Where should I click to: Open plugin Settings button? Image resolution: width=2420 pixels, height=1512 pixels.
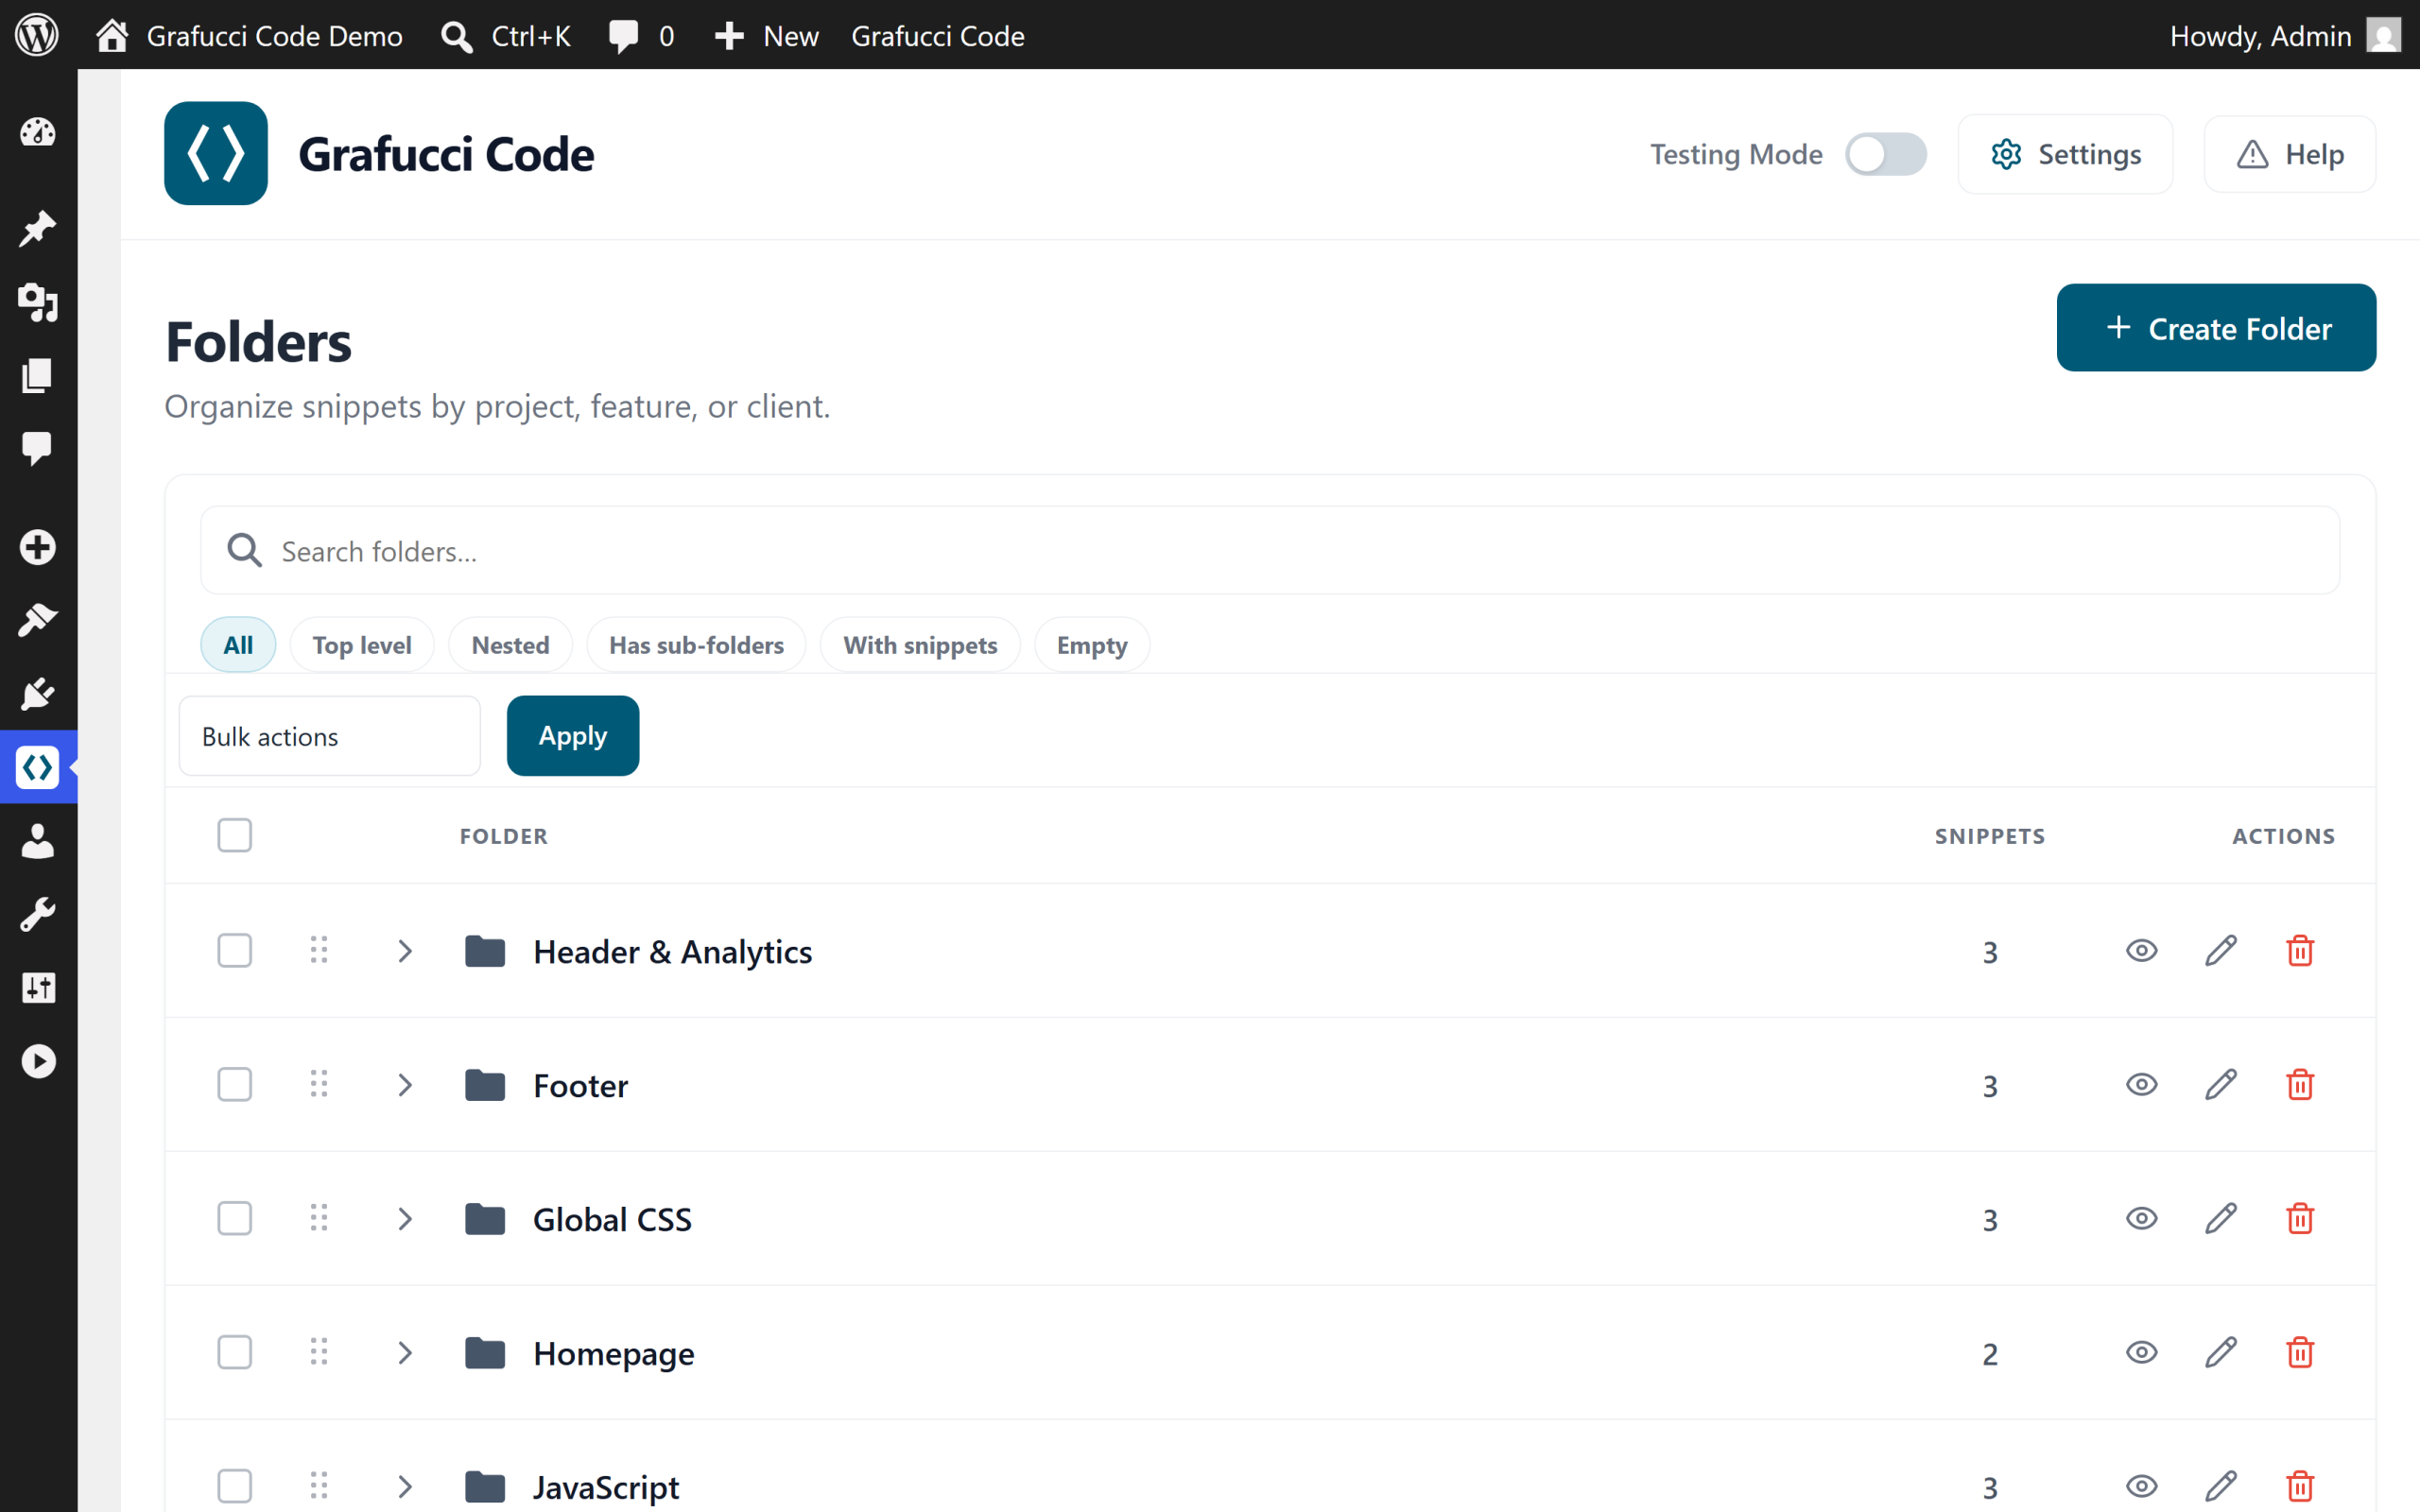2065,154
